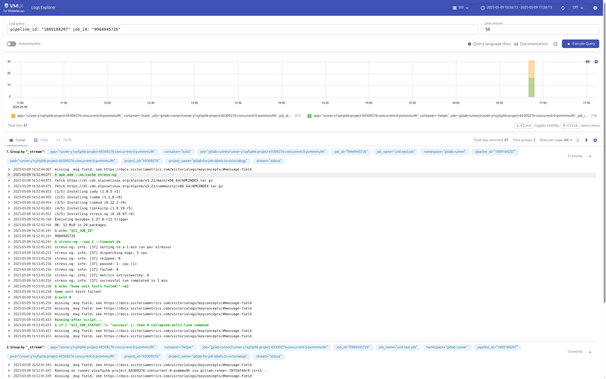Image resolution: width=606 pixels, height=379 pixels.
Task: Open the time range picker in the header
Action: pos(516,8)
